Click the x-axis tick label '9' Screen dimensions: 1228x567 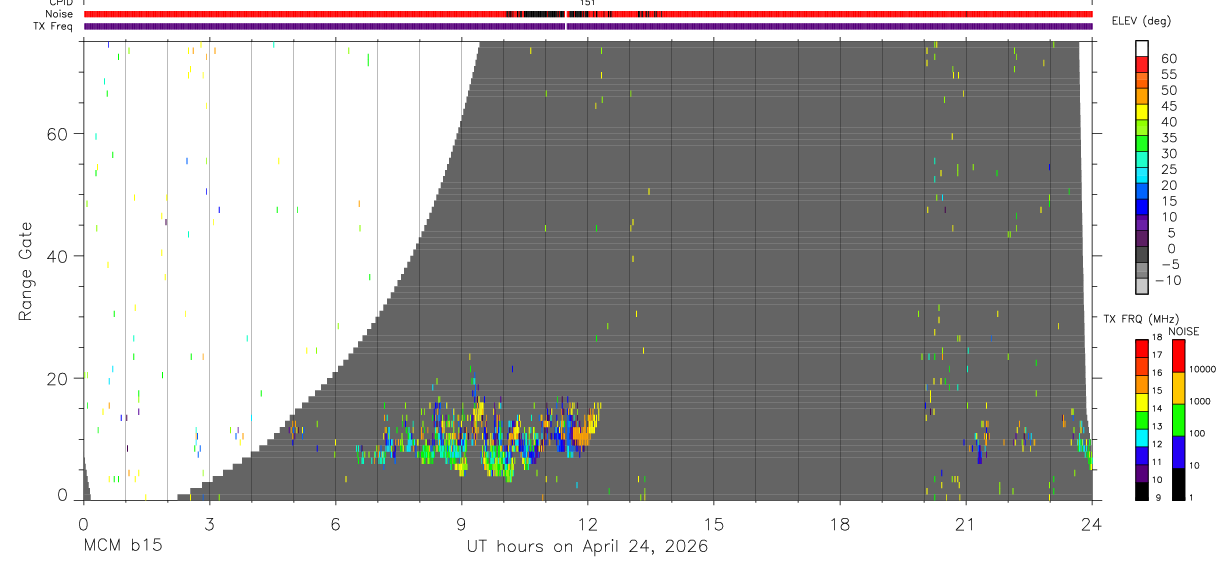[x=461, y=523]
